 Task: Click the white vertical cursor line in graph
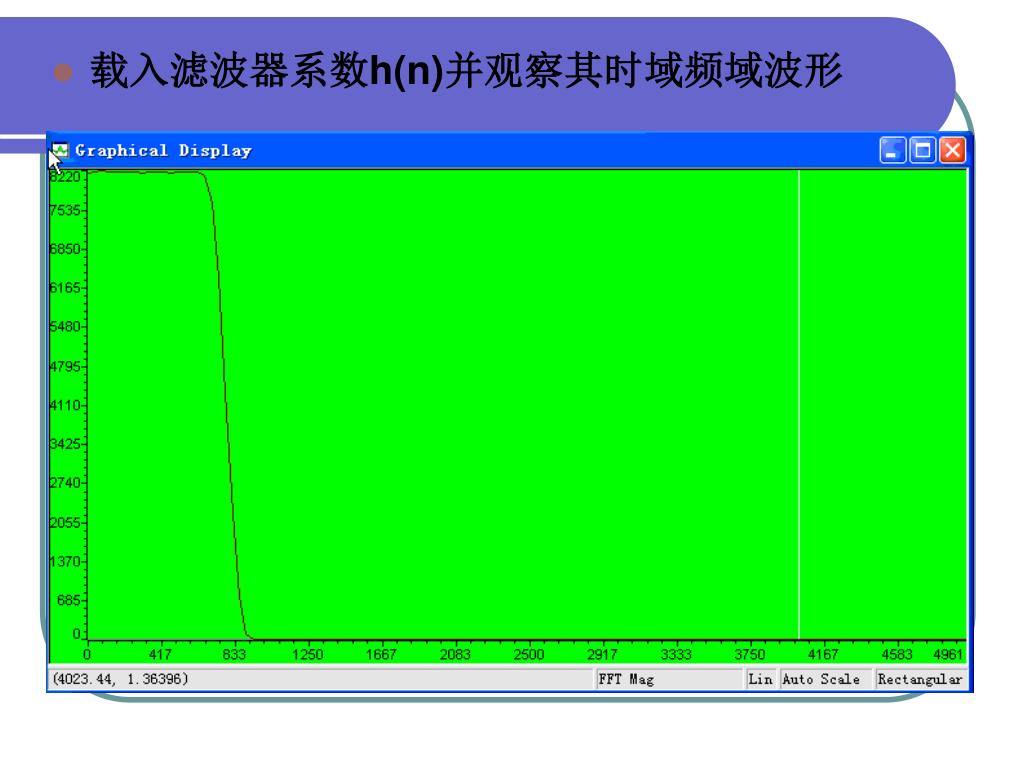[799, 405]
